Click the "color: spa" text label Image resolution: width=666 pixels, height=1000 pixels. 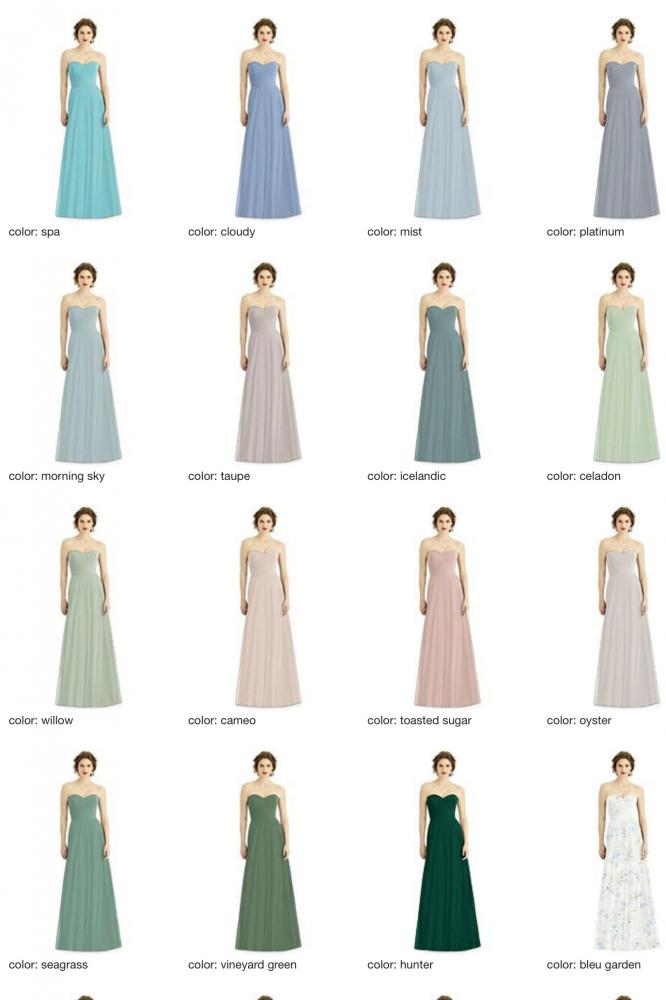[x=34, y=232]
